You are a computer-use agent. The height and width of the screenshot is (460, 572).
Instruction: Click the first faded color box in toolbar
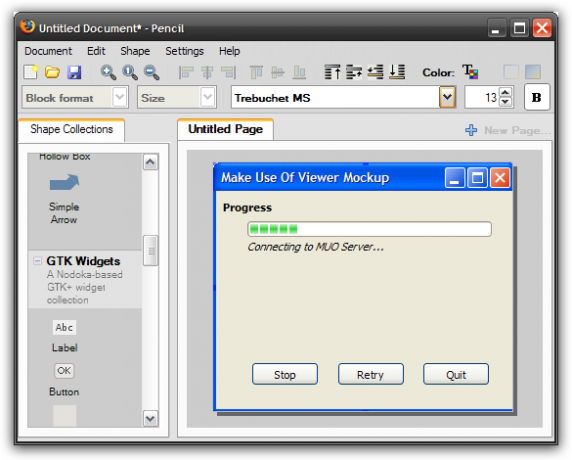coord(511,72)
